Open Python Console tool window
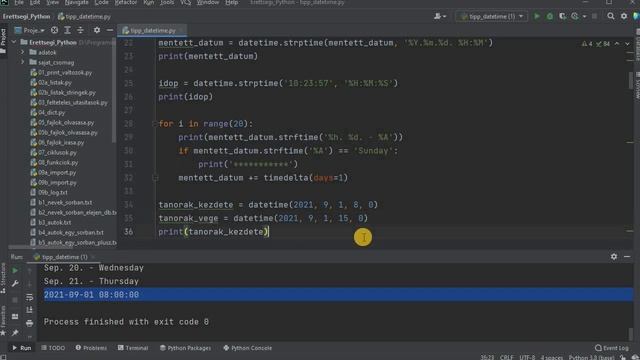Image resolution: width=640 pixels, height=360 pixels. 248,348
